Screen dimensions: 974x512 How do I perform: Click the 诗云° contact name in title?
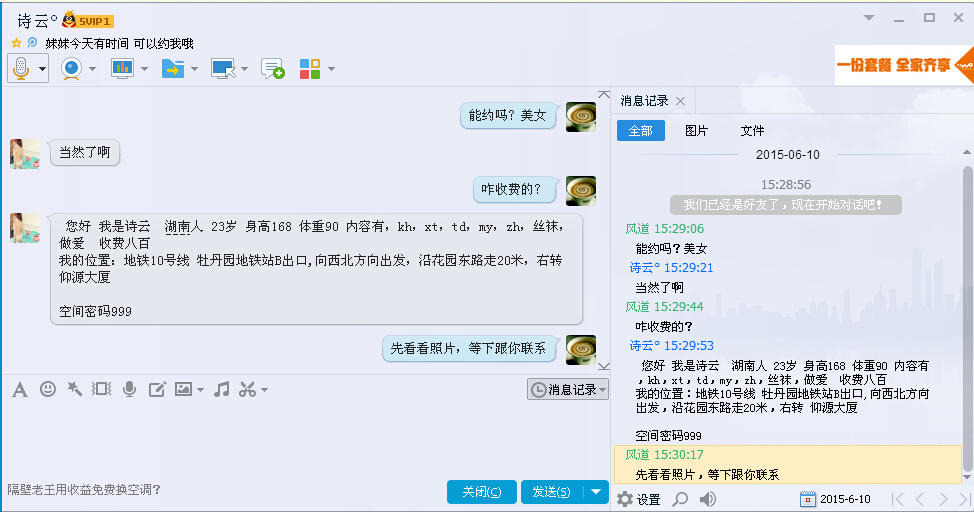37,21
